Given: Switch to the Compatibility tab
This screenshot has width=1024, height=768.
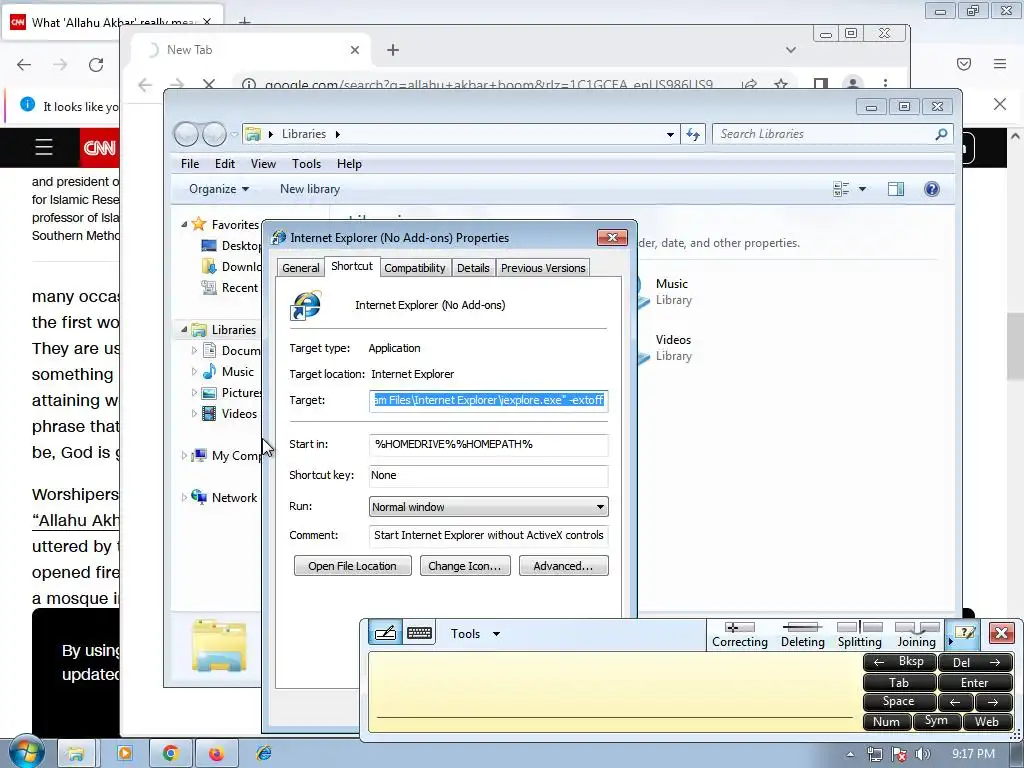Looking at the screenshot, I should point(415,268).
